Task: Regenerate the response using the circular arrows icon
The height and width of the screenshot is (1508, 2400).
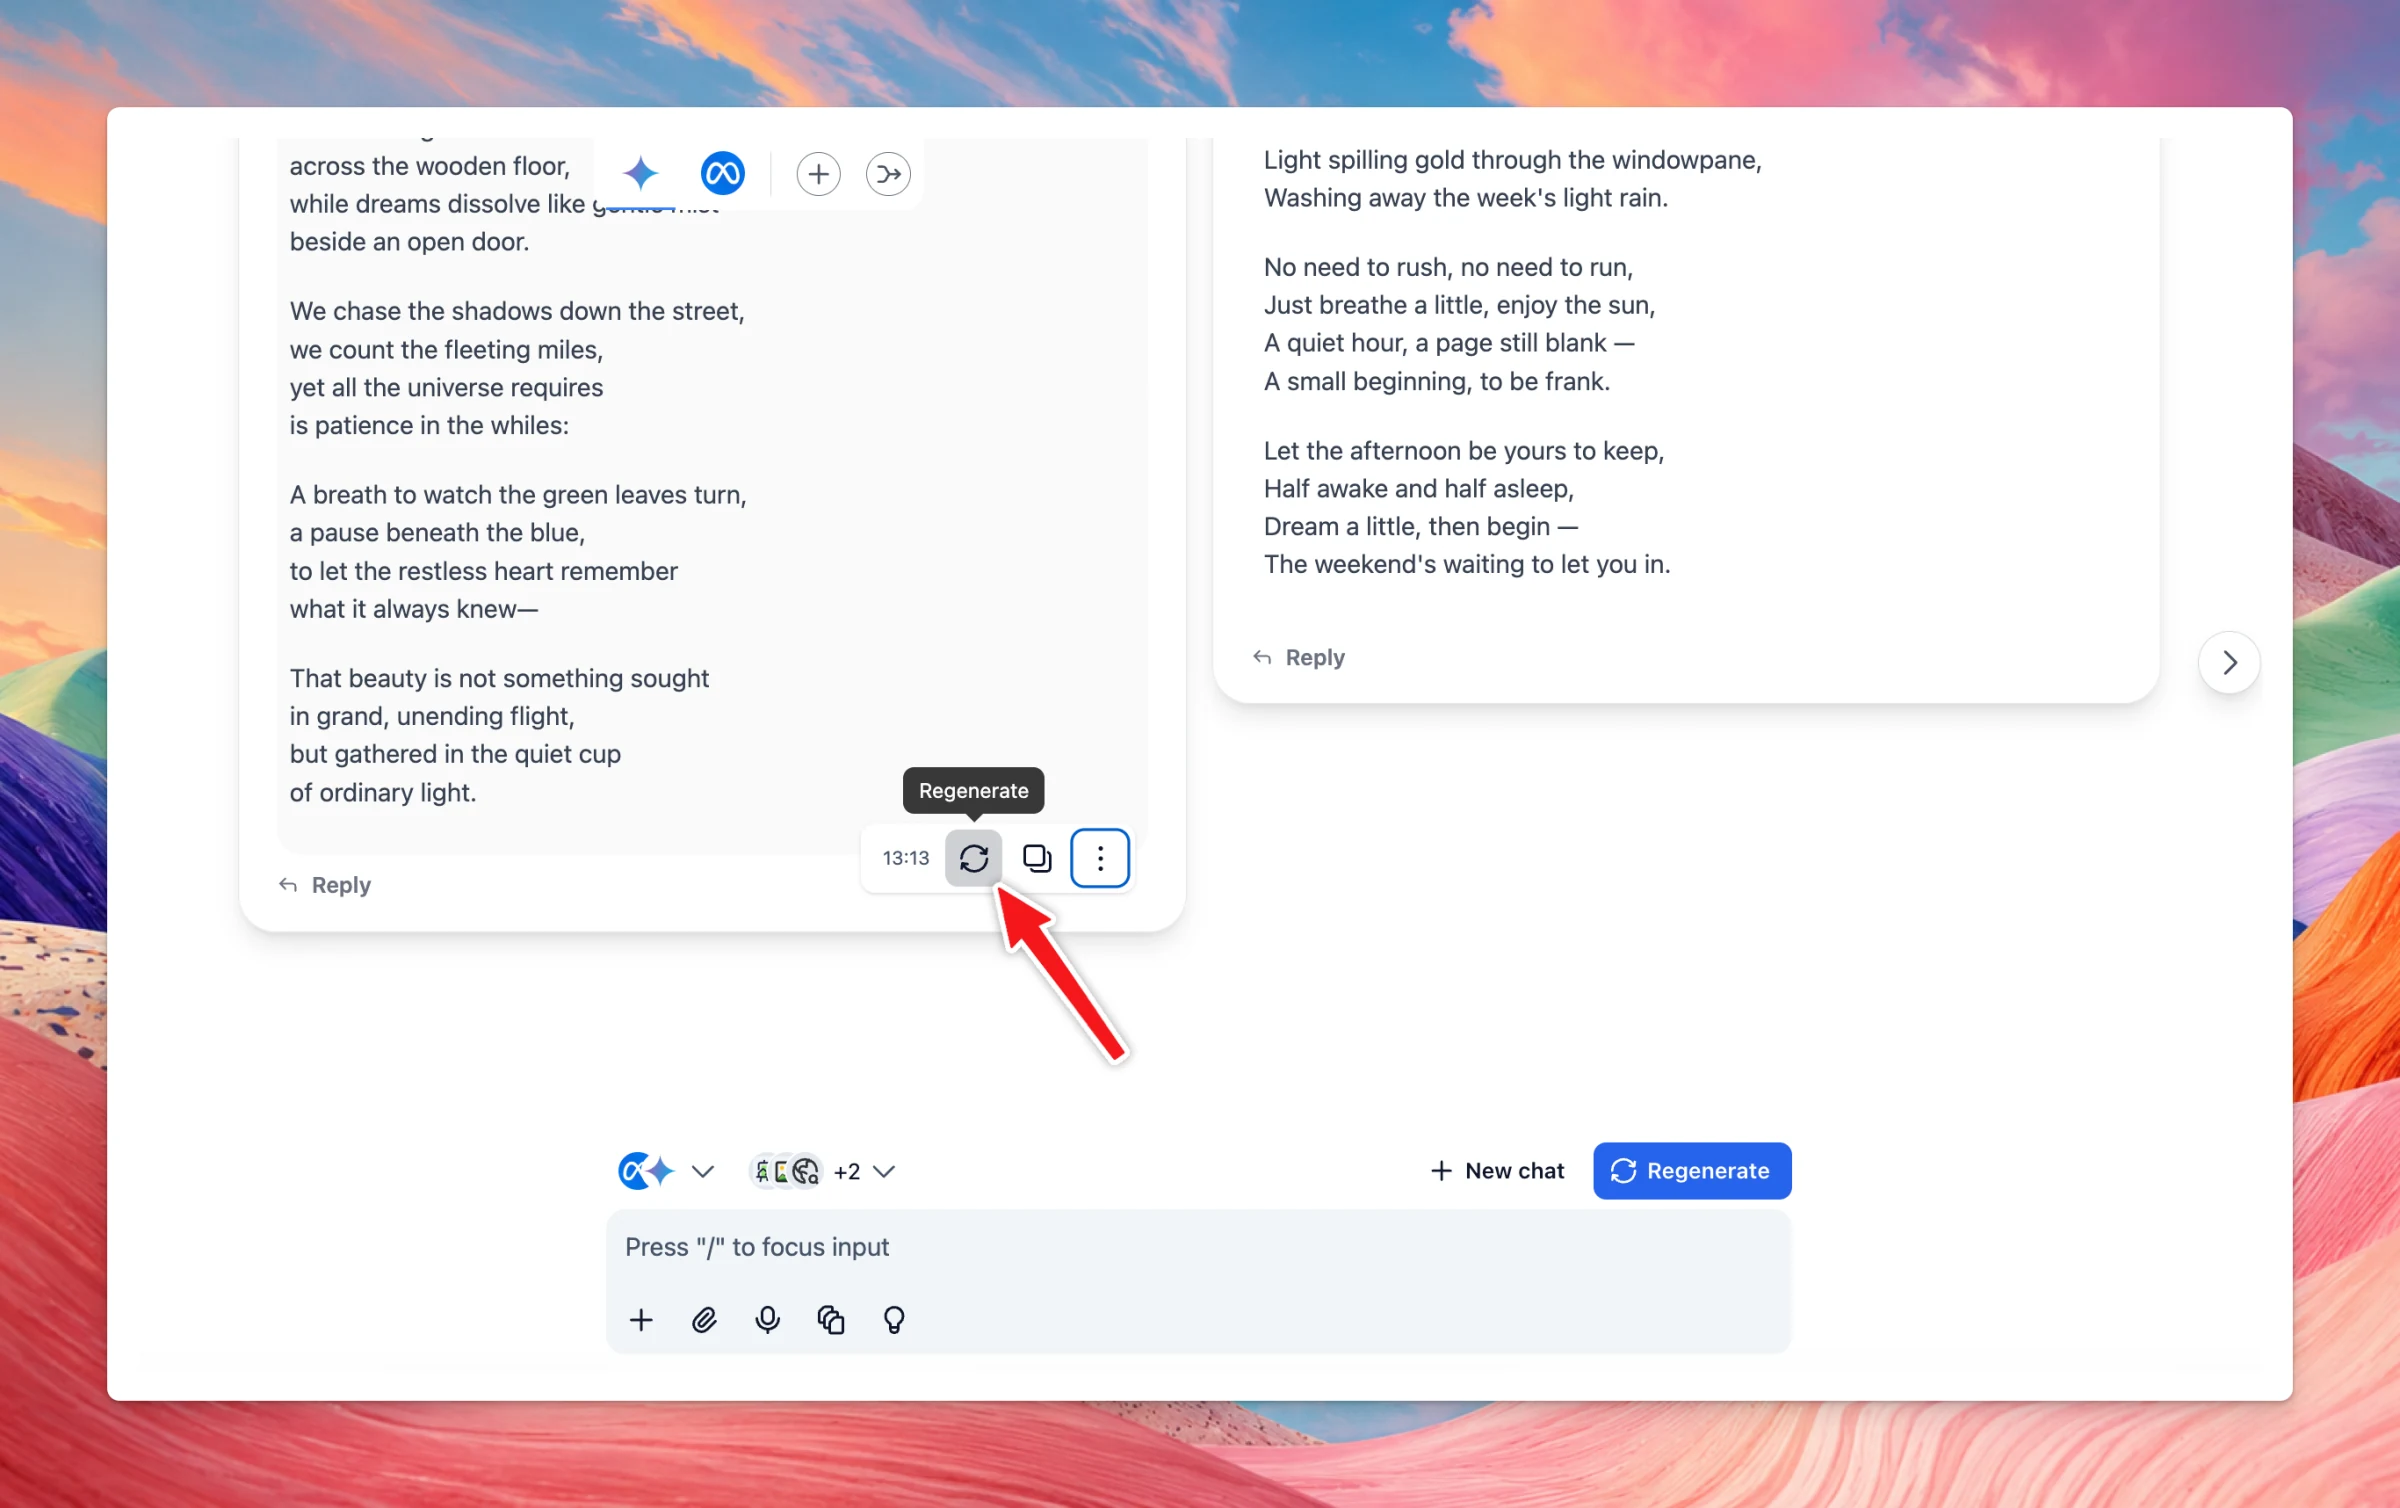Action: tap(973, 858)
